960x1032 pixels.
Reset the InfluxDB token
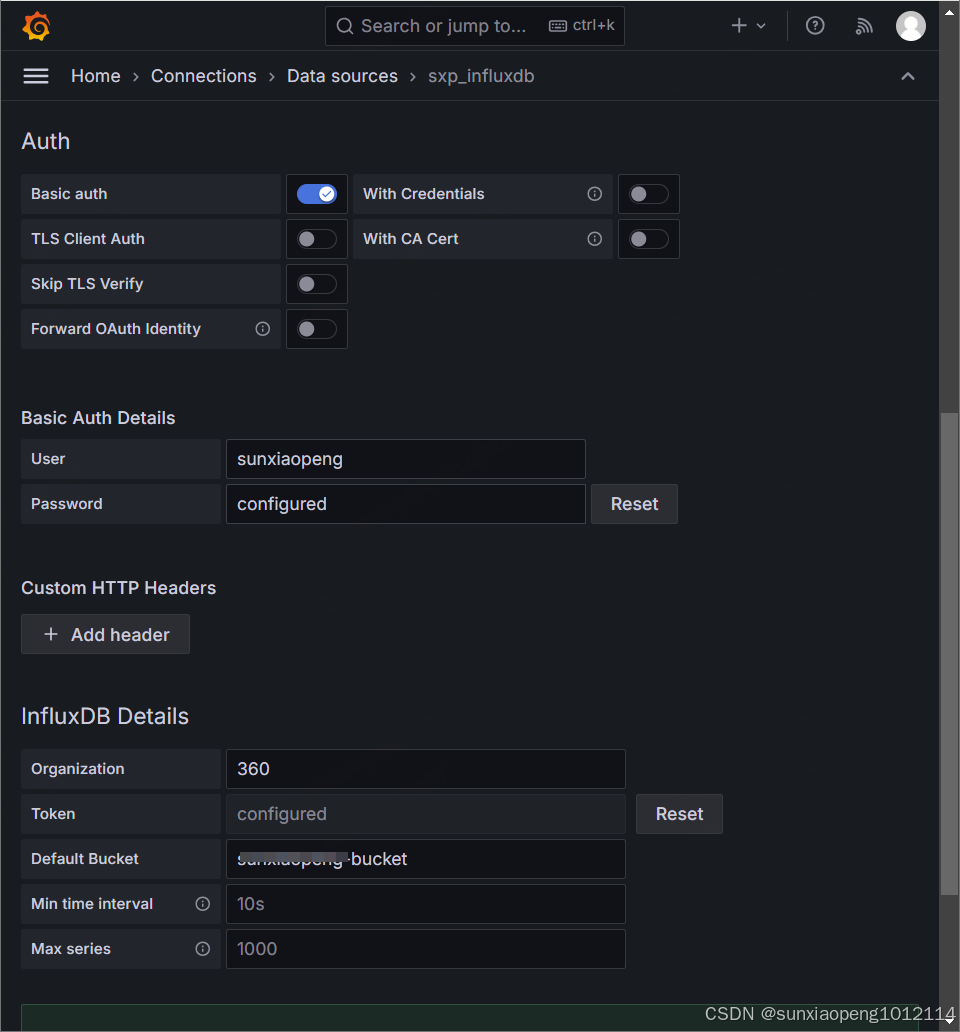tap(679, 814)
